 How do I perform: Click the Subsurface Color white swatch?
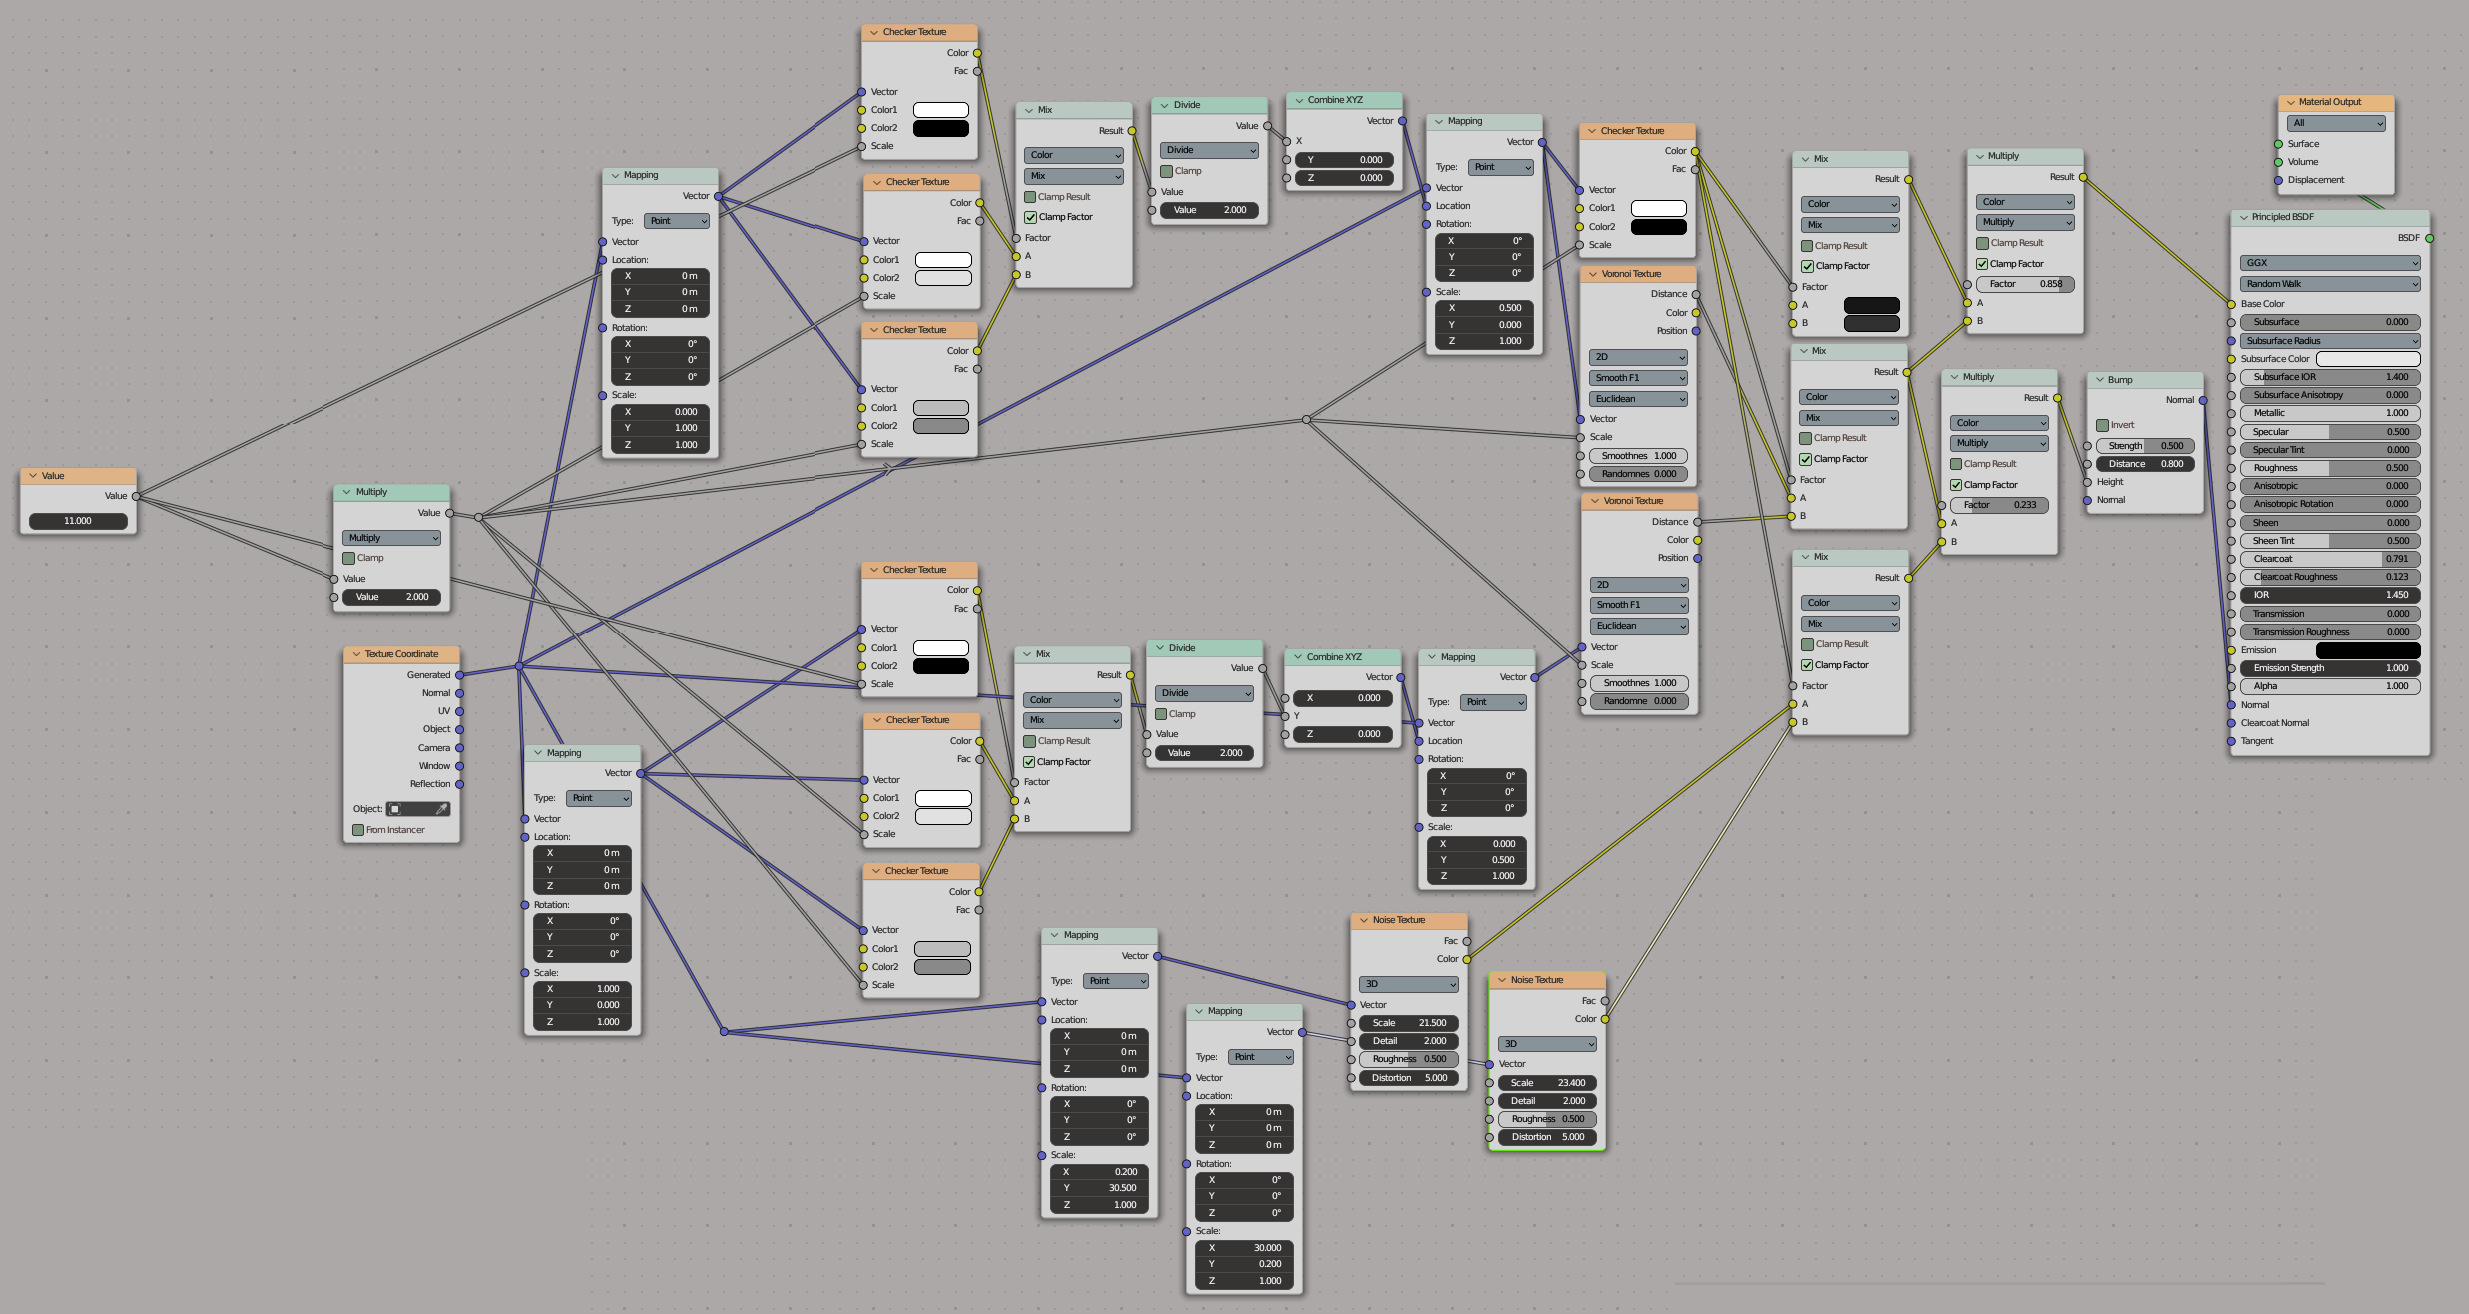point(2367,359)
